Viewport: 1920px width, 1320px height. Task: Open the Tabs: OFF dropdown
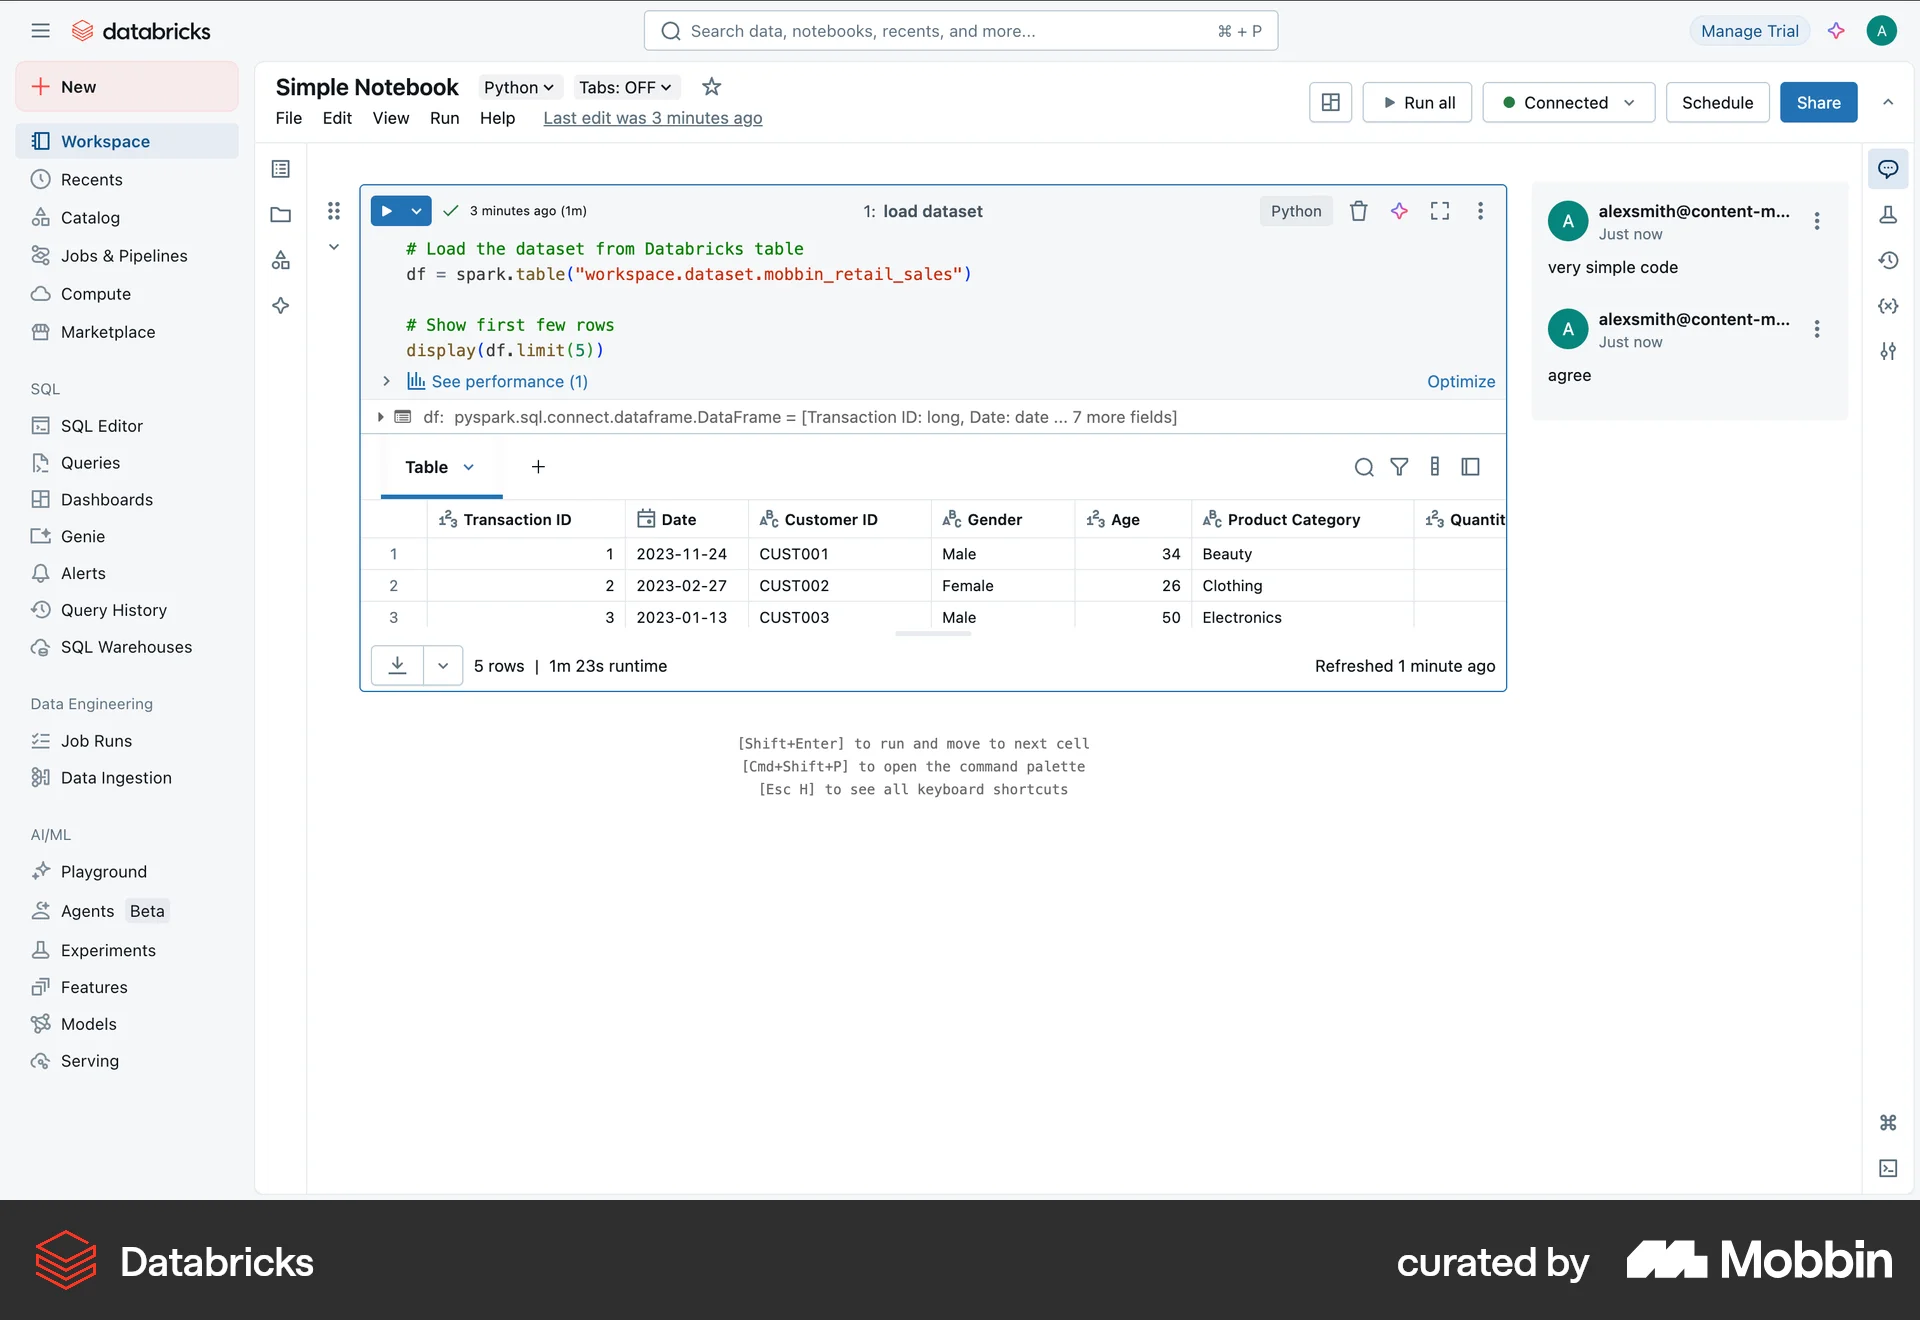pos(624,87)
